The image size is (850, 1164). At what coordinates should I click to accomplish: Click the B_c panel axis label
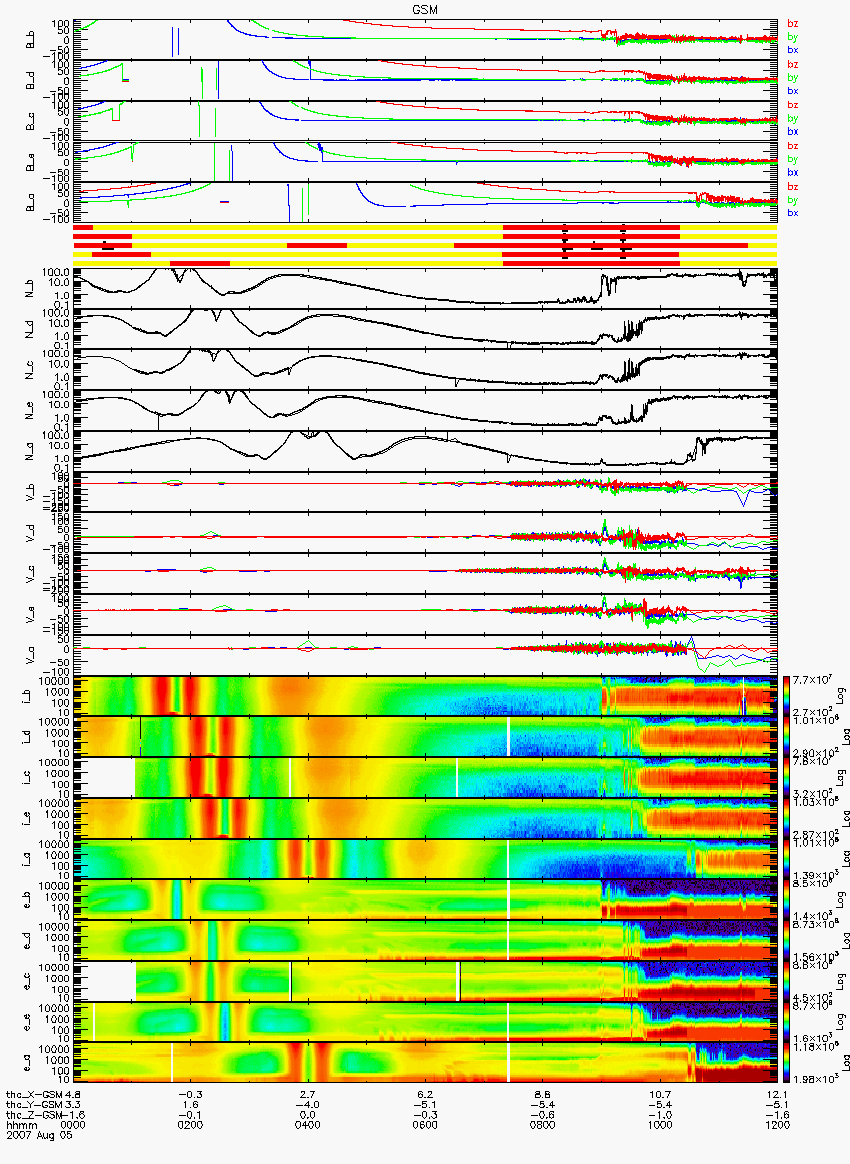click(30, 121)
